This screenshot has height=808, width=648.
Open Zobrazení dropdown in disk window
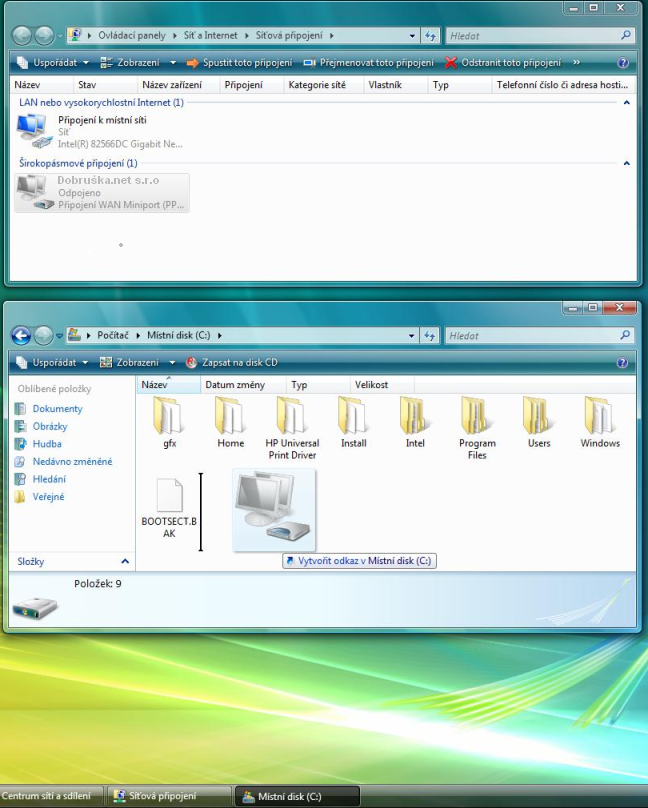pyautogui.click(x=137, y=362)
